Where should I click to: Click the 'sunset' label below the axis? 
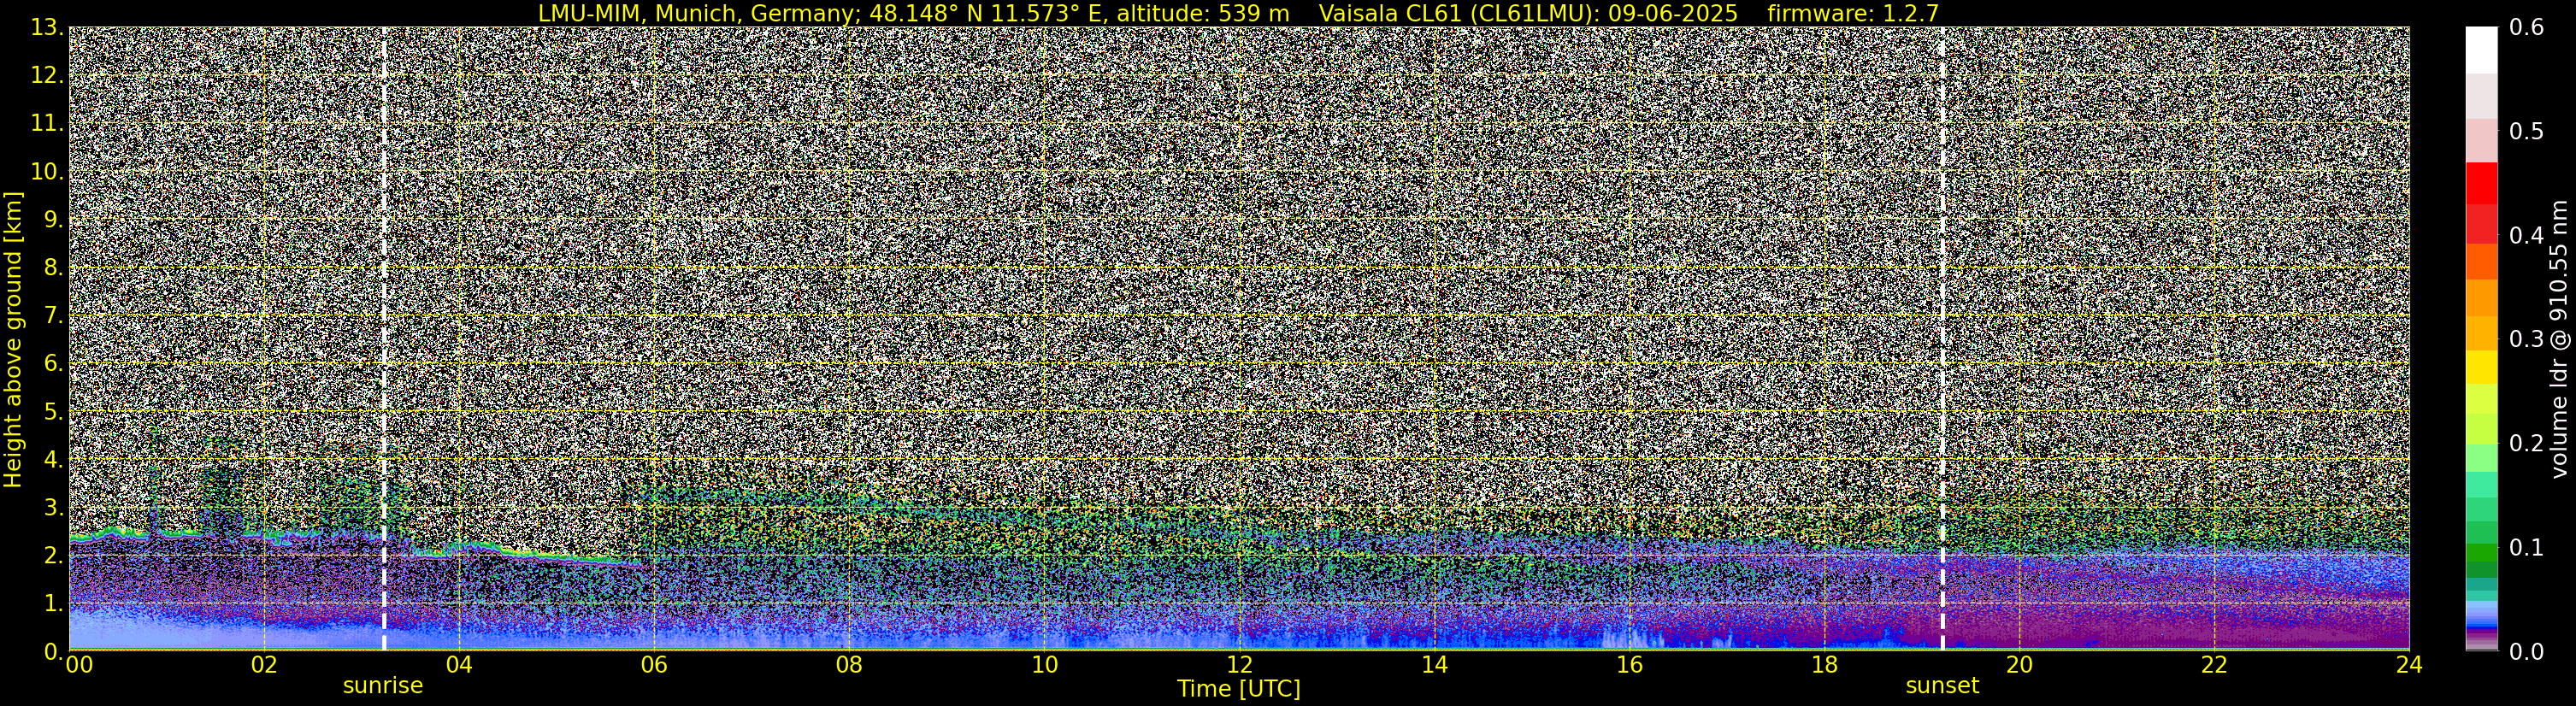click(1942, 686)
